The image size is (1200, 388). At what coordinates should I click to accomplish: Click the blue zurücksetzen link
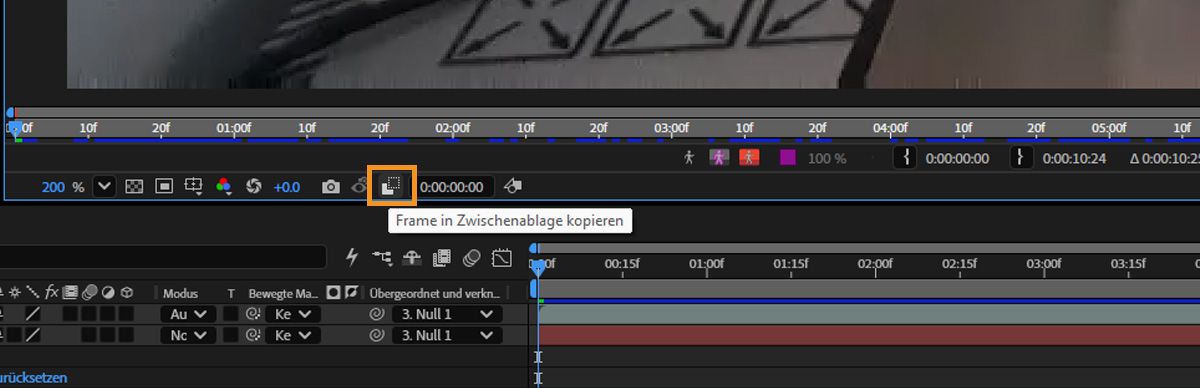(35, 379)
